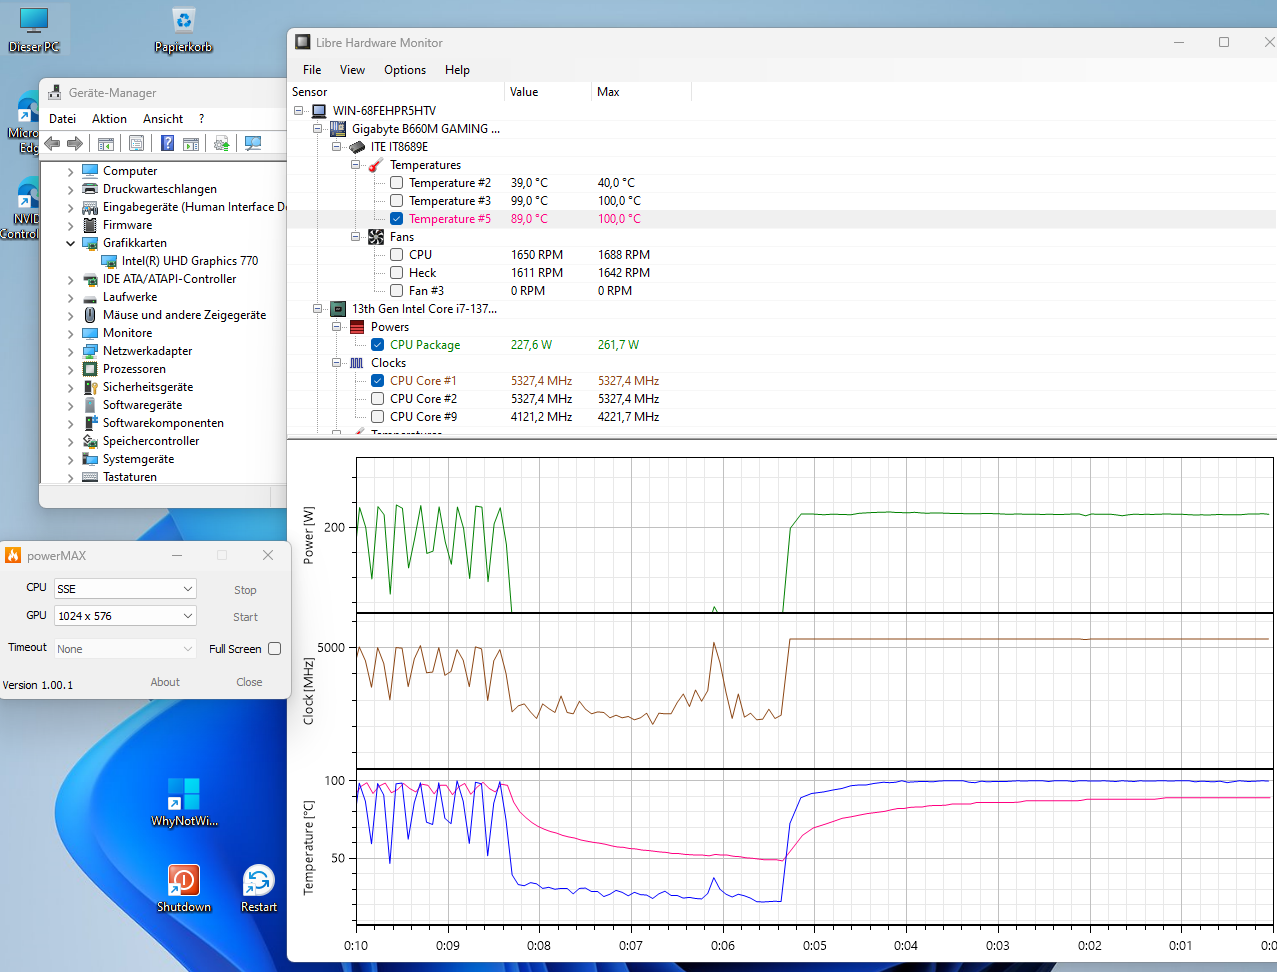Open the Papierkorb recycle bin icon

click(x=183, y=30)
